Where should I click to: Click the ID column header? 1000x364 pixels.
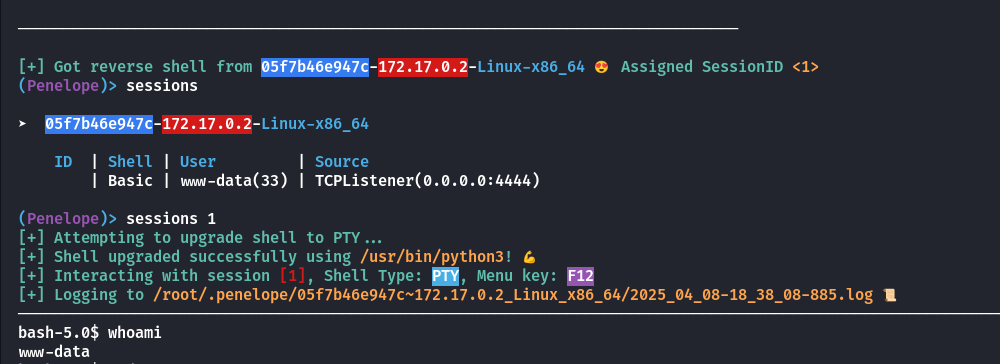pyautogui.click(x=63, y=162)
